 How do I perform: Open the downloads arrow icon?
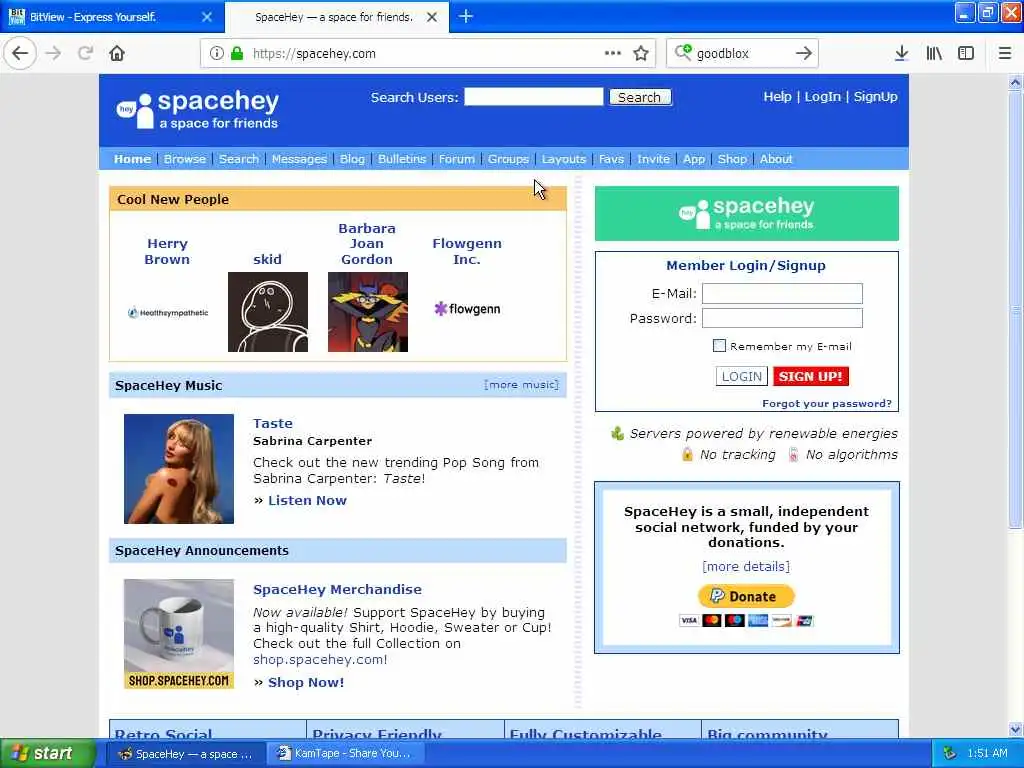(x=901, y=53)
